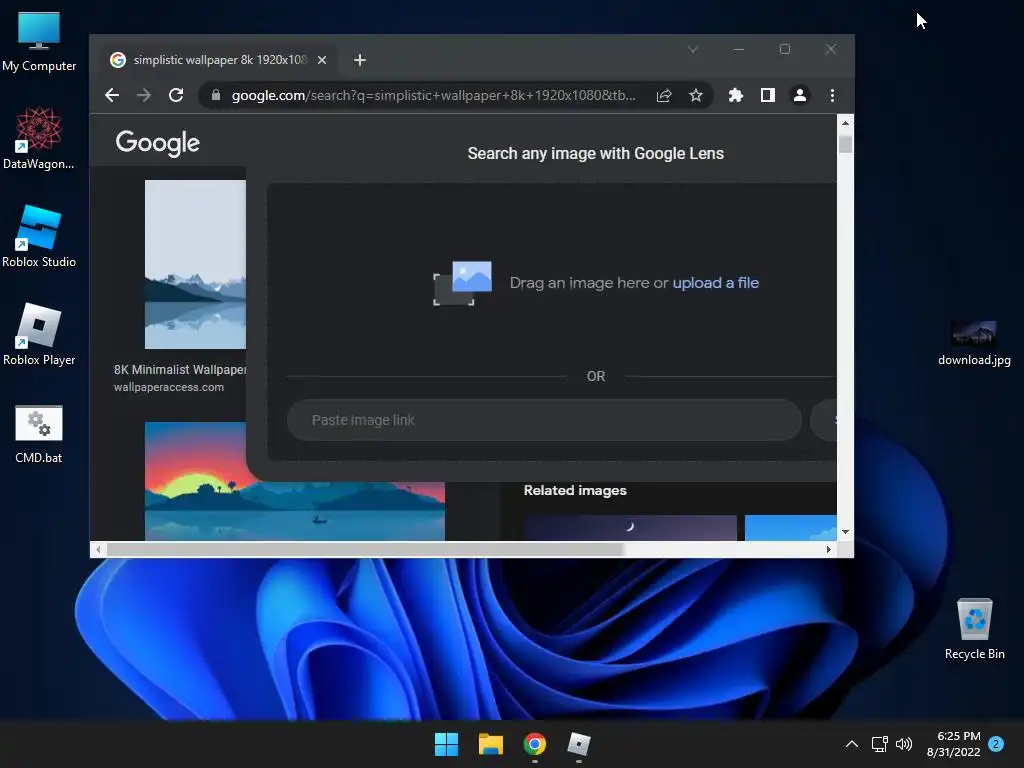Screen dimensions: 1024x768
Task: Show hidden tray icons chevron
Action: click(852, 744)
